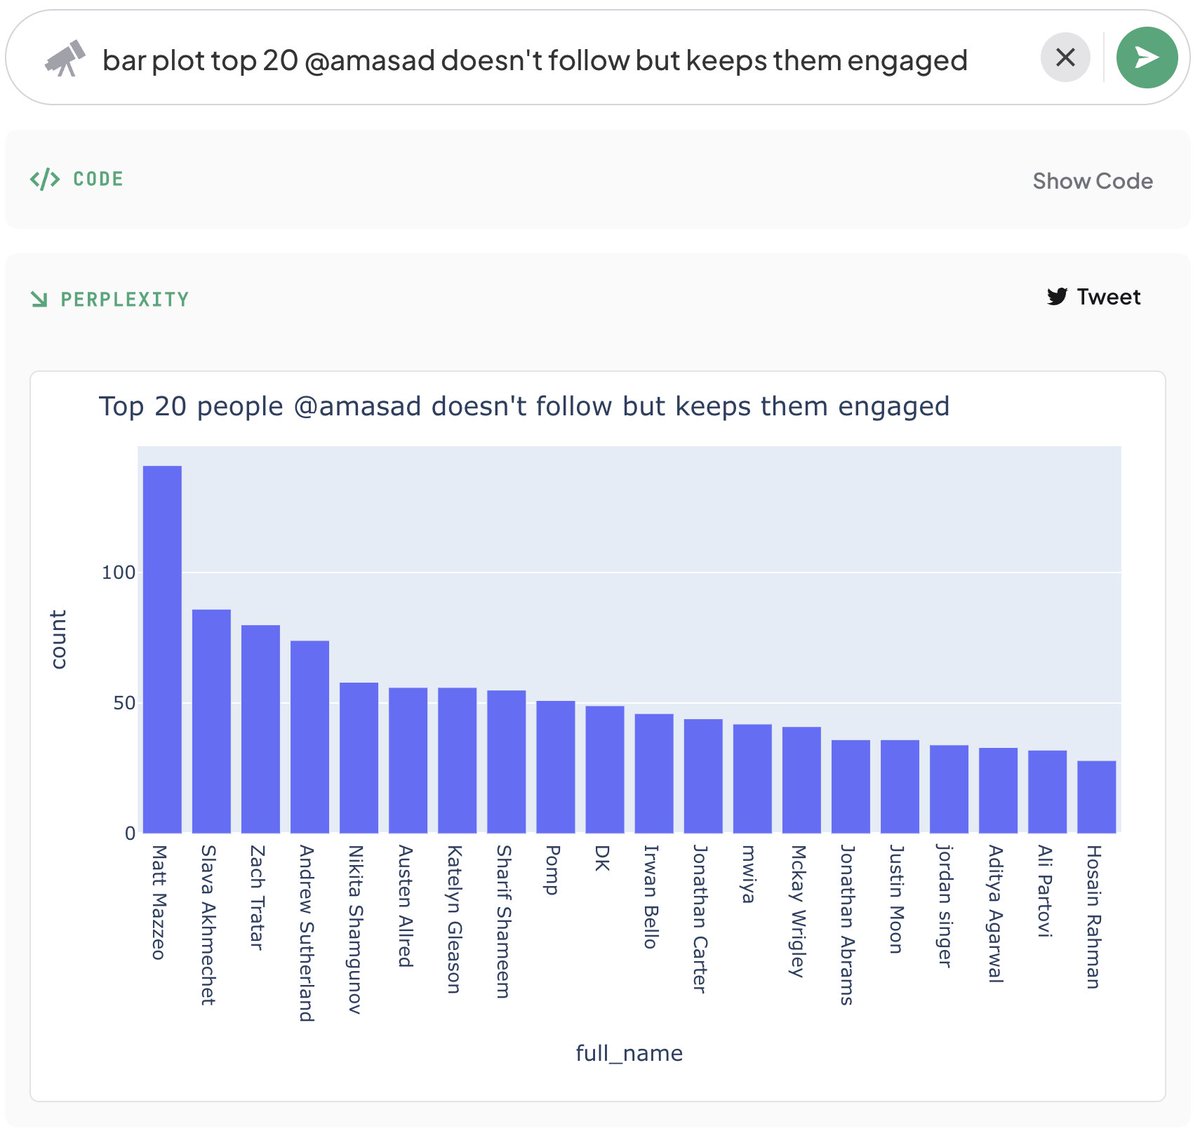Click the code brackets icon beside CODE
The height and width of the screenshot is (1138, 1200).
click(x=45, y=179)
